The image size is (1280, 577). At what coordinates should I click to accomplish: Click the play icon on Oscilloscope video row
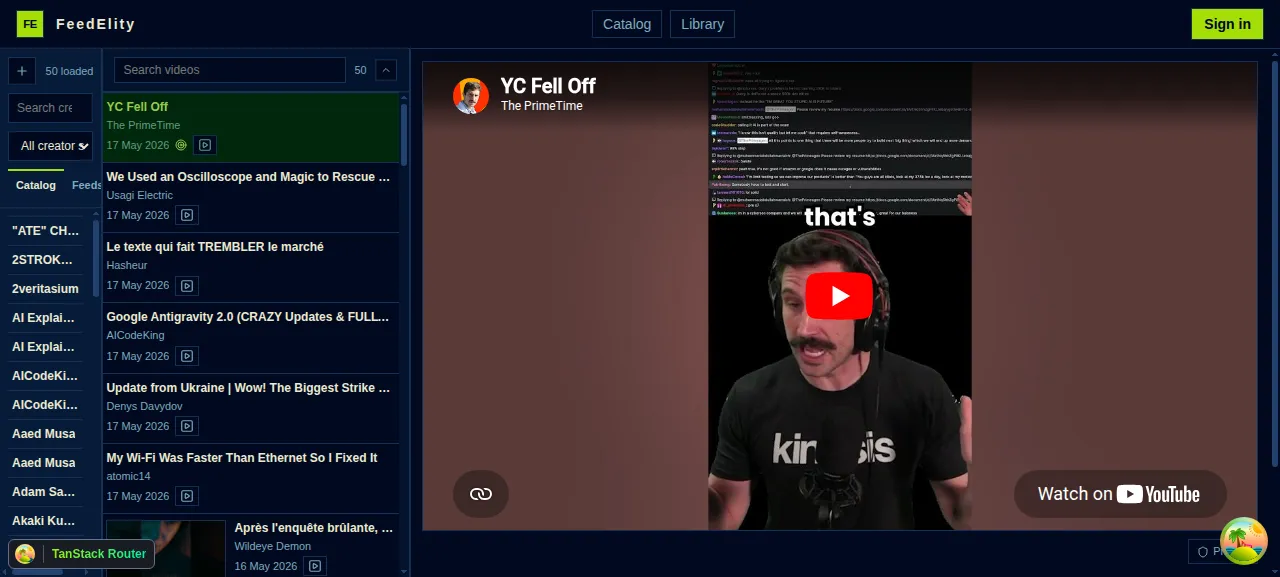tap(187, 215)
